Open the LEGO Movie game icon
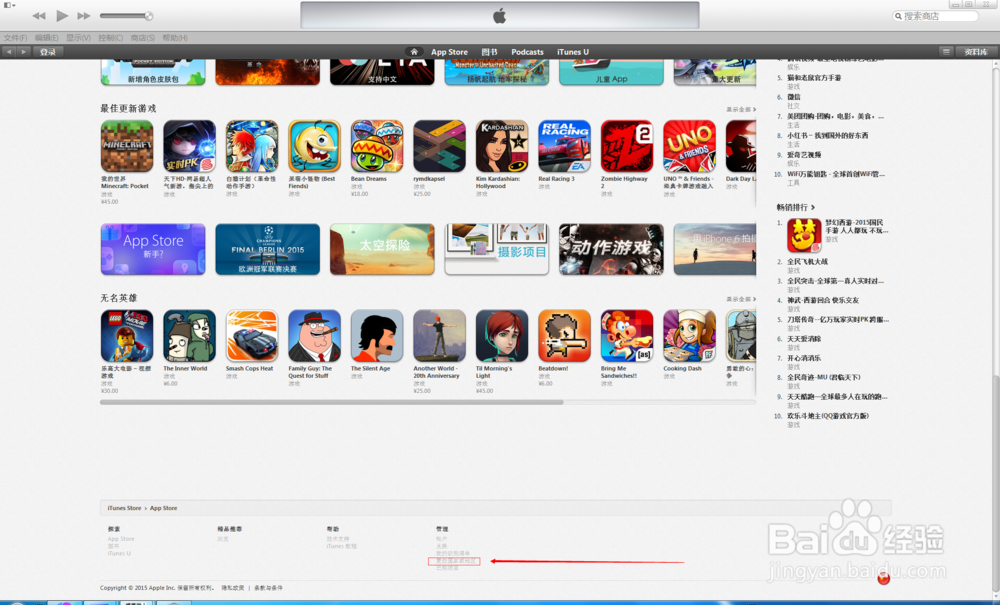 127,336
